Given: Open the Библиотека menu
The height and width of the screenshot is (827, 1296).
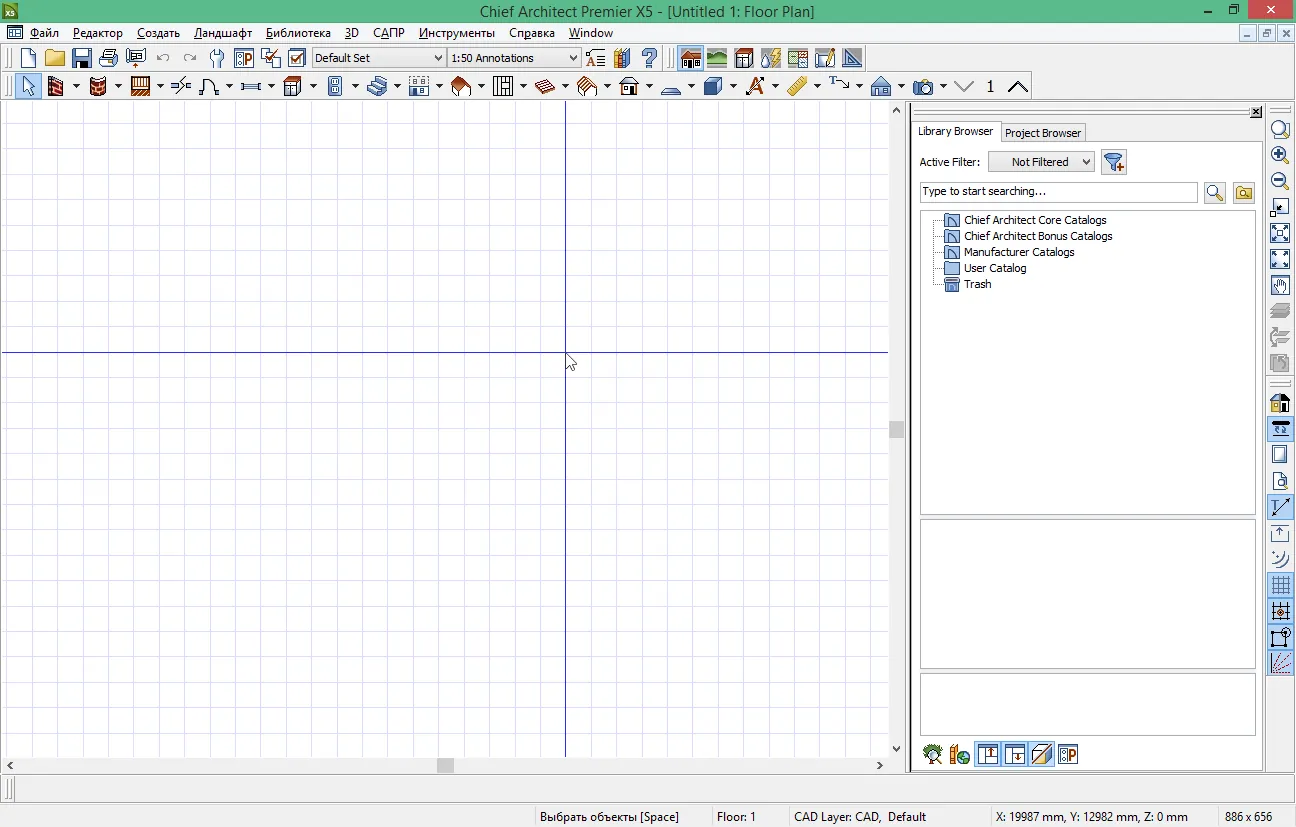Looking at the screenshot, I should click(x=298, y=33).
